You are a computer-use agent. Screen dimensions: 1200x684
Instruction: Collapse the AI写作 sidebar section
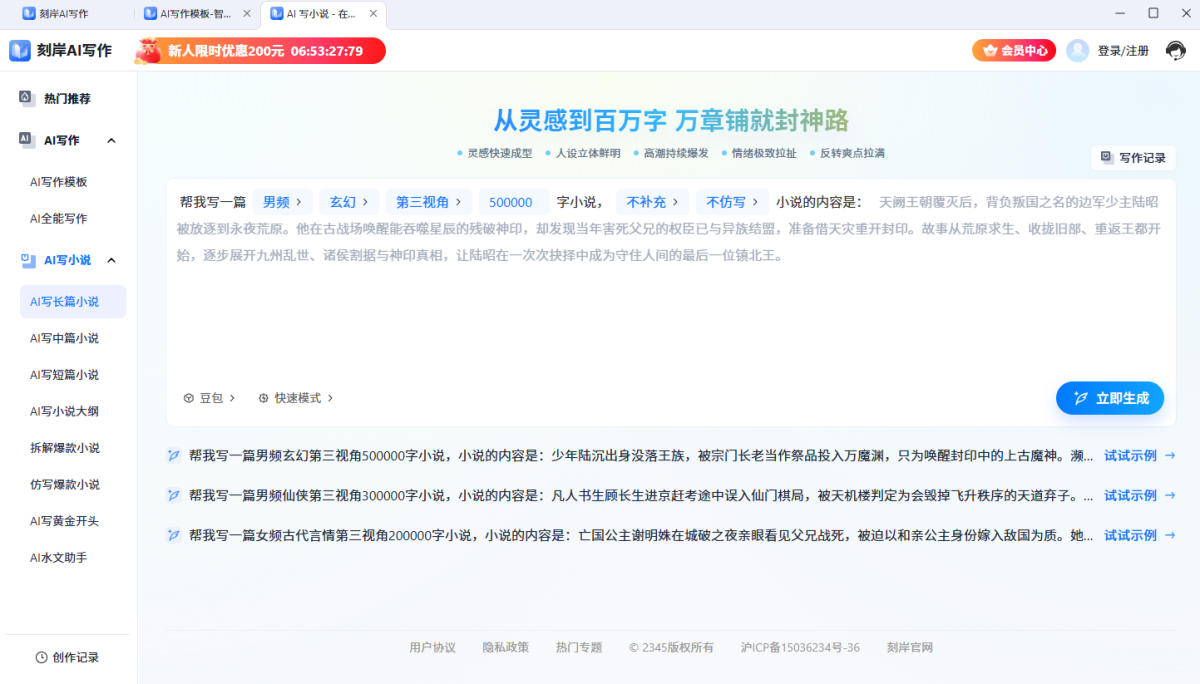[111, 140]
